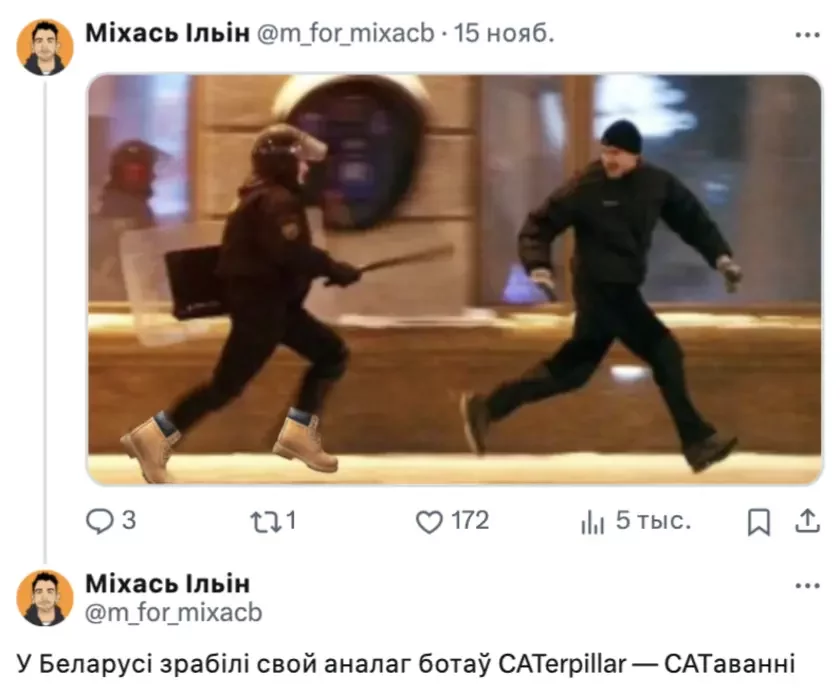Share the tweet via upload-arrow icon

(807, 521)
